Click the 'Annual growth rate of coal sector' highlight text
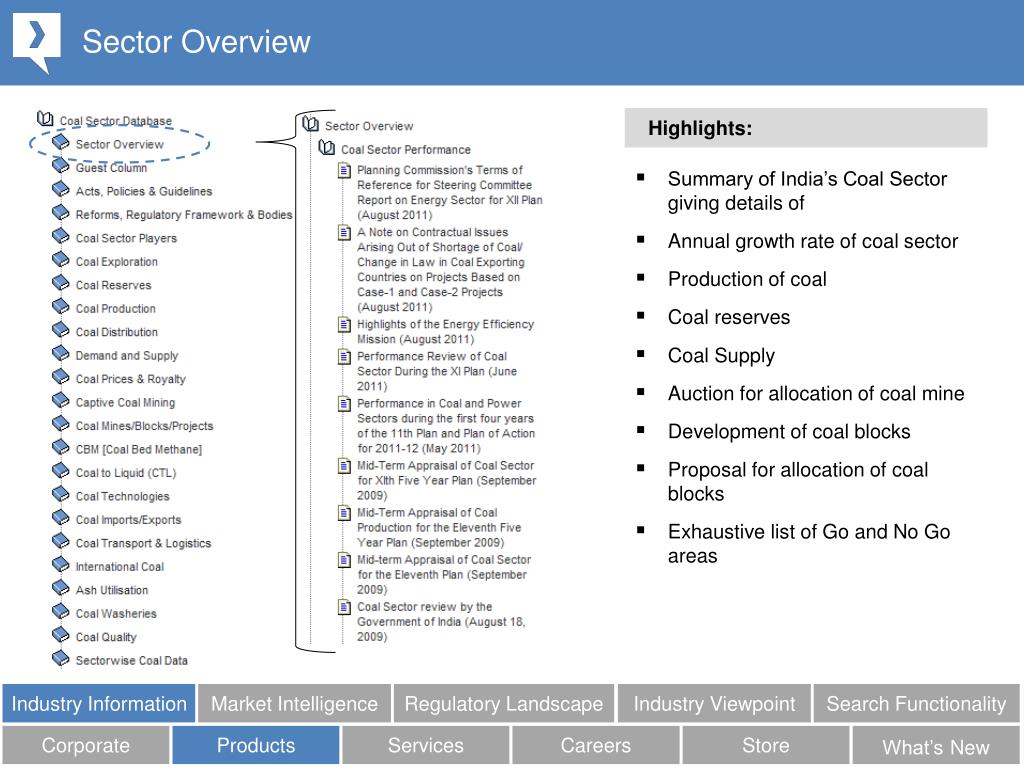Screen dimensions: 1024x768 coord(812,241)
